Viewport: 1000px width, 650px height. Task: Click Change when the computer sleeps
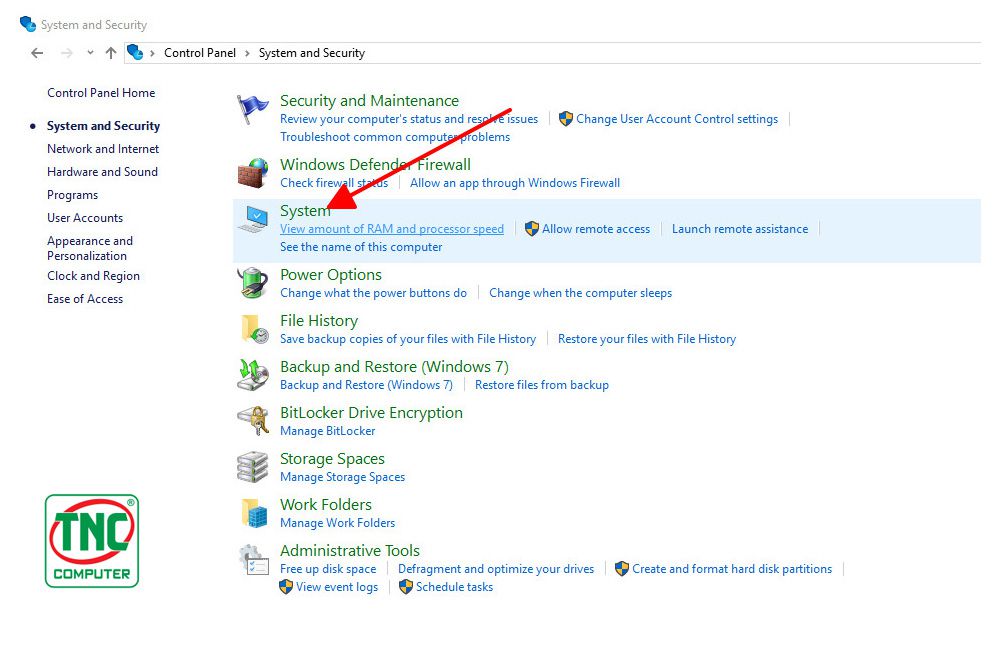pos(580,293)
